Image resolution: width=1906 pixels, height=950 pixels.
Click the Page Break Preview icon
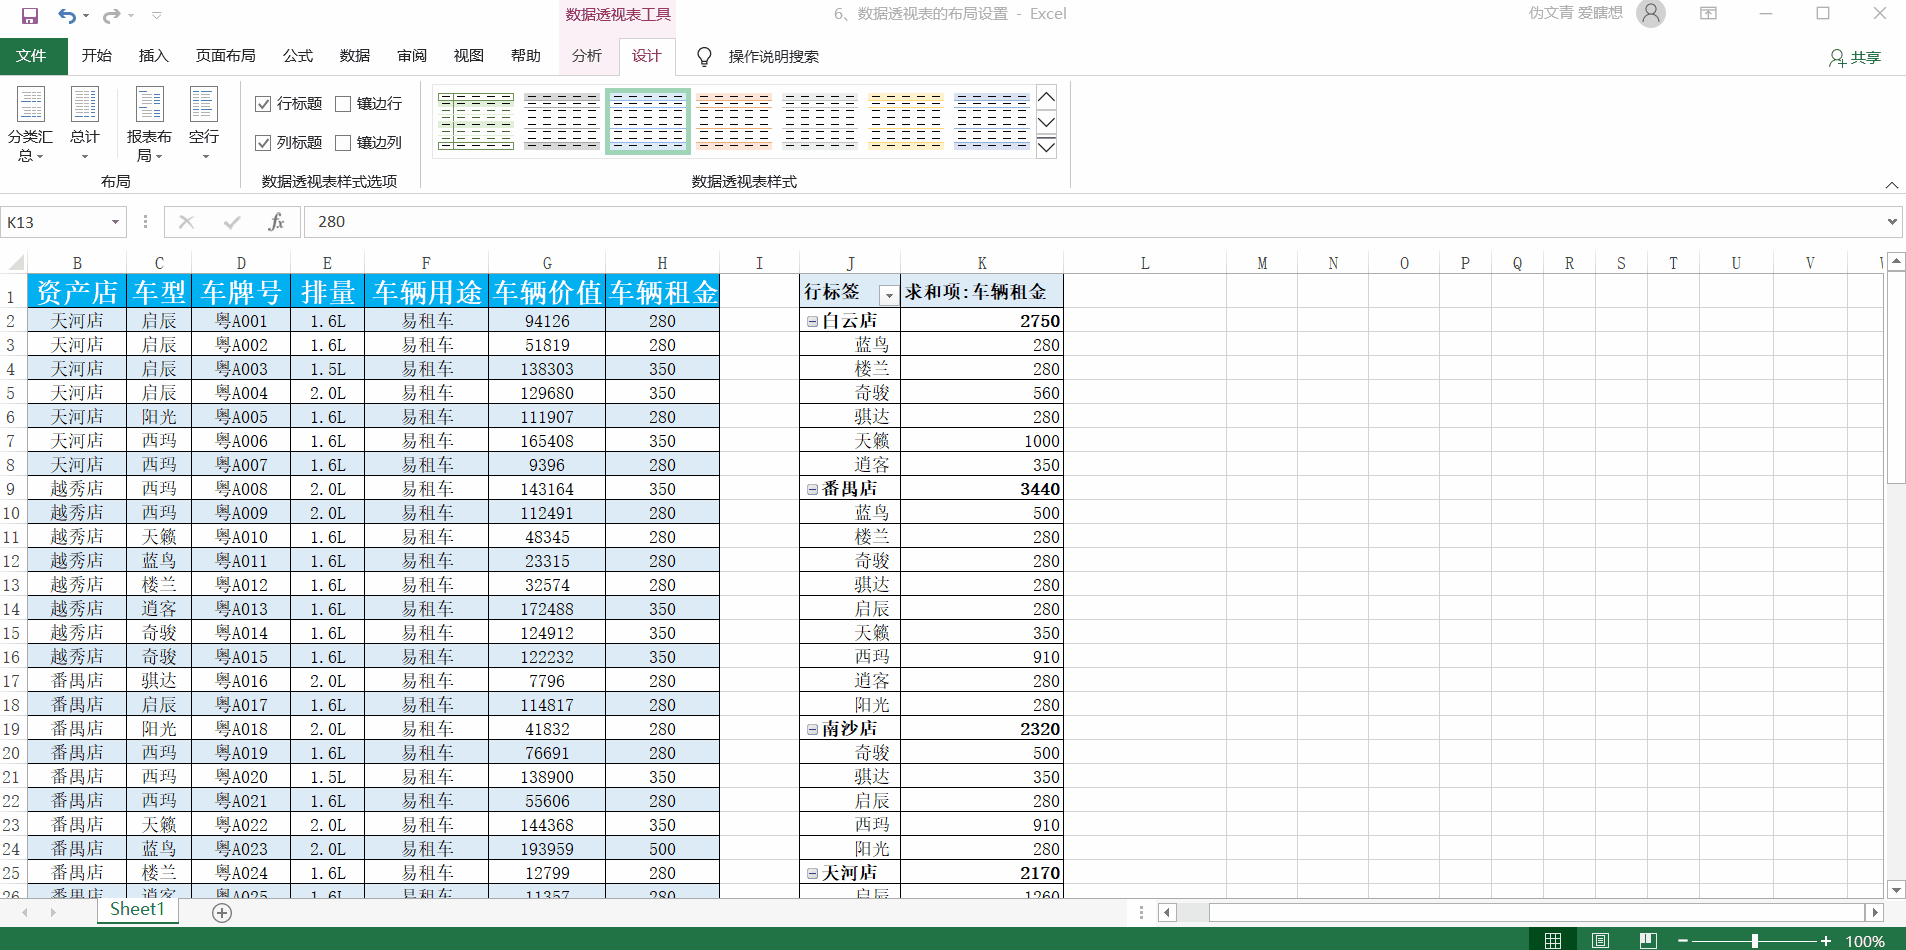1648,940
